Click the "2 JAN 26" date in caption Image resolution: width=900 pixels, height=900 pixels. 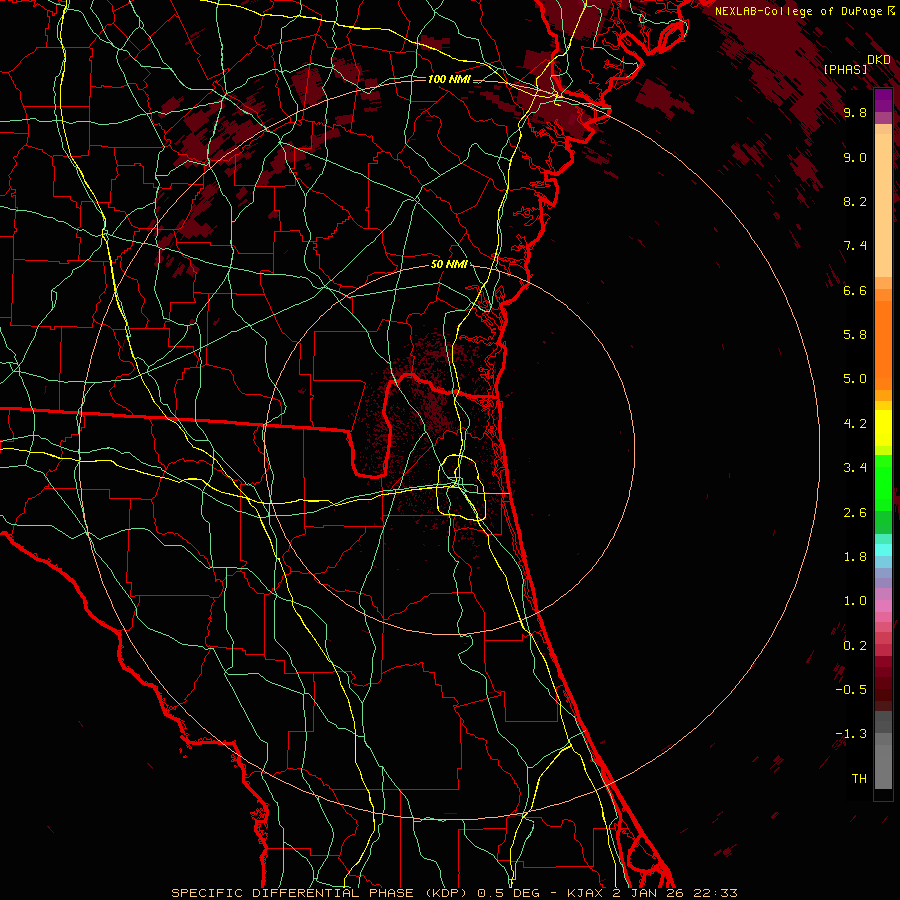pyautogui.click(x=648, y=893)
